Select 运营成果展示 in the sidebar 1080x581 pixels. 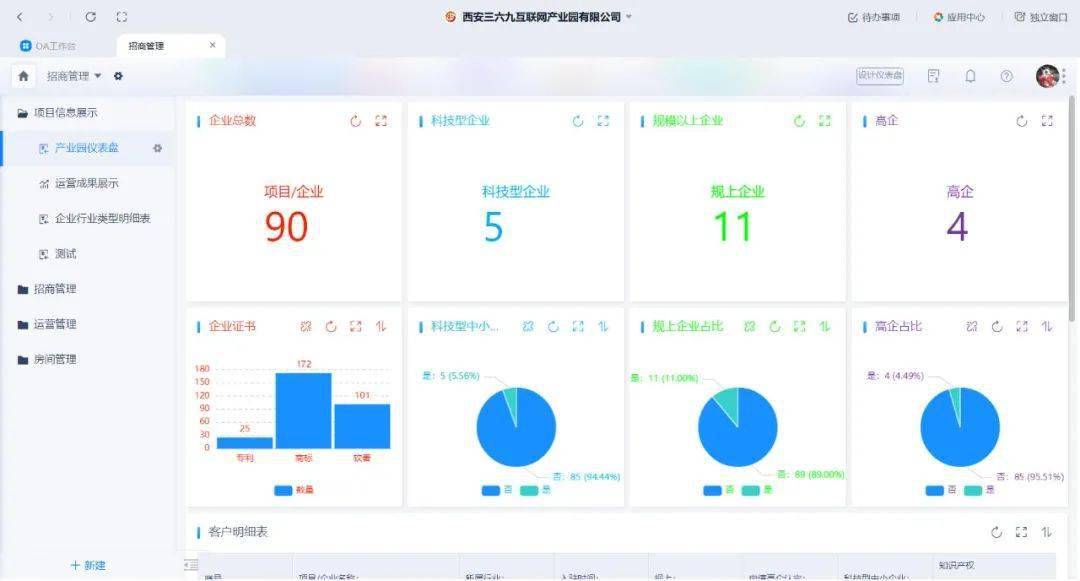[x=87, y=183]
